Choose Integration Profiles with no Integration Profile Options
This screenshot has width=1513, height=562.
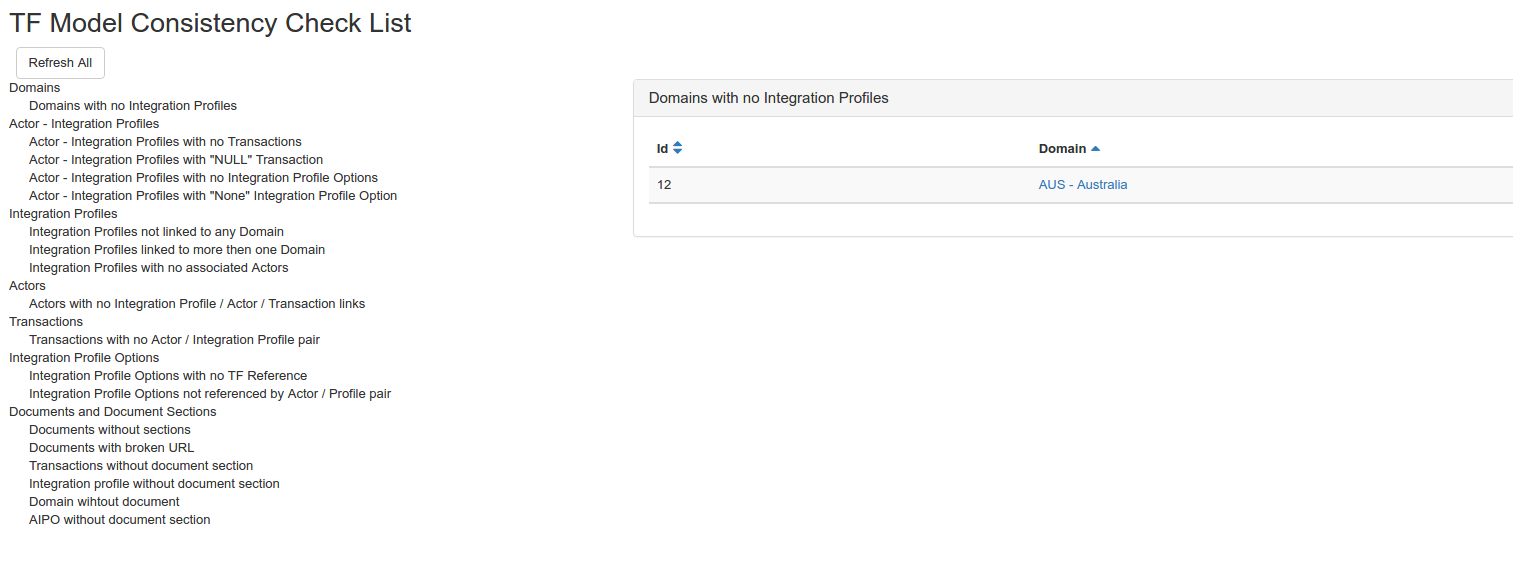(203, 178)
